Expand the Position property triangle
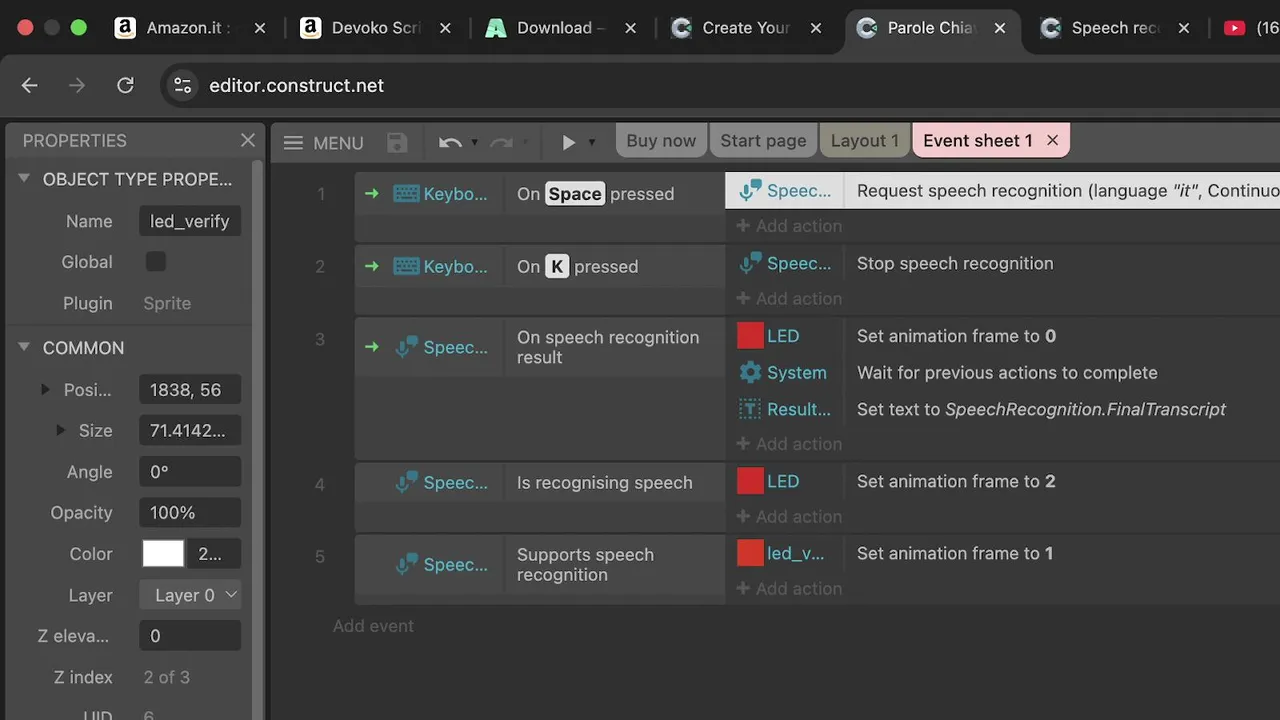Image resolution: width=1280 pixels, height=720 pixels. tap(45, 390)
